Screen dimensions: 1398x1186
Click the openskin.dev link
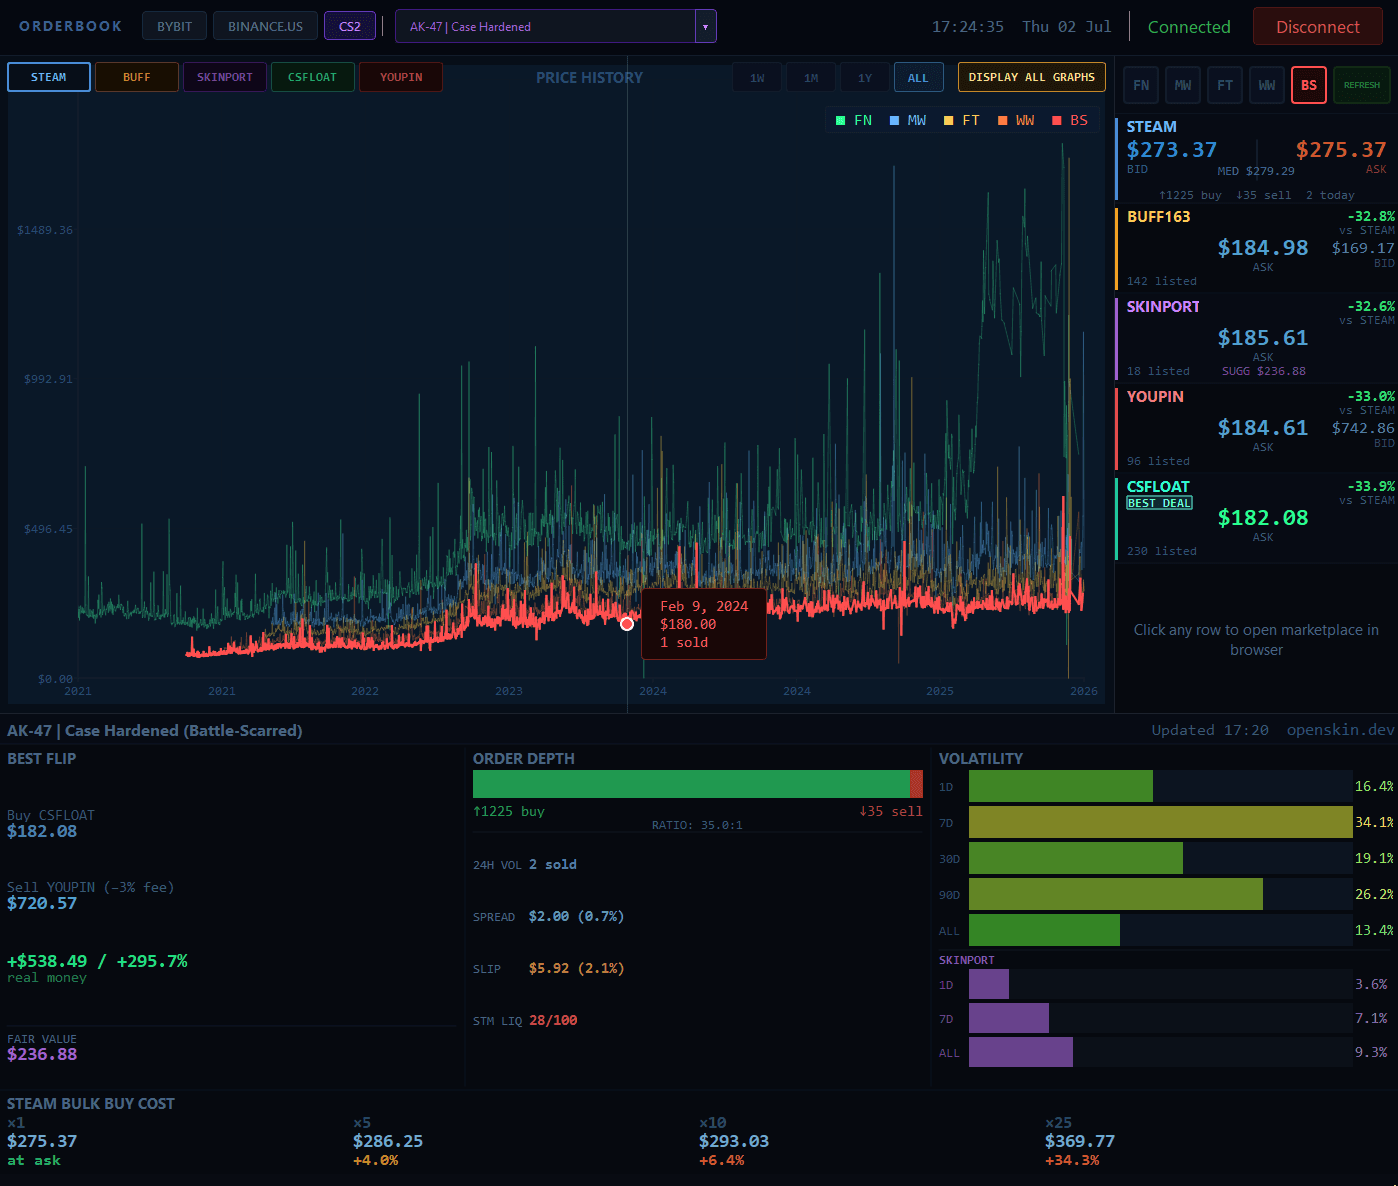pos(1340,730)
